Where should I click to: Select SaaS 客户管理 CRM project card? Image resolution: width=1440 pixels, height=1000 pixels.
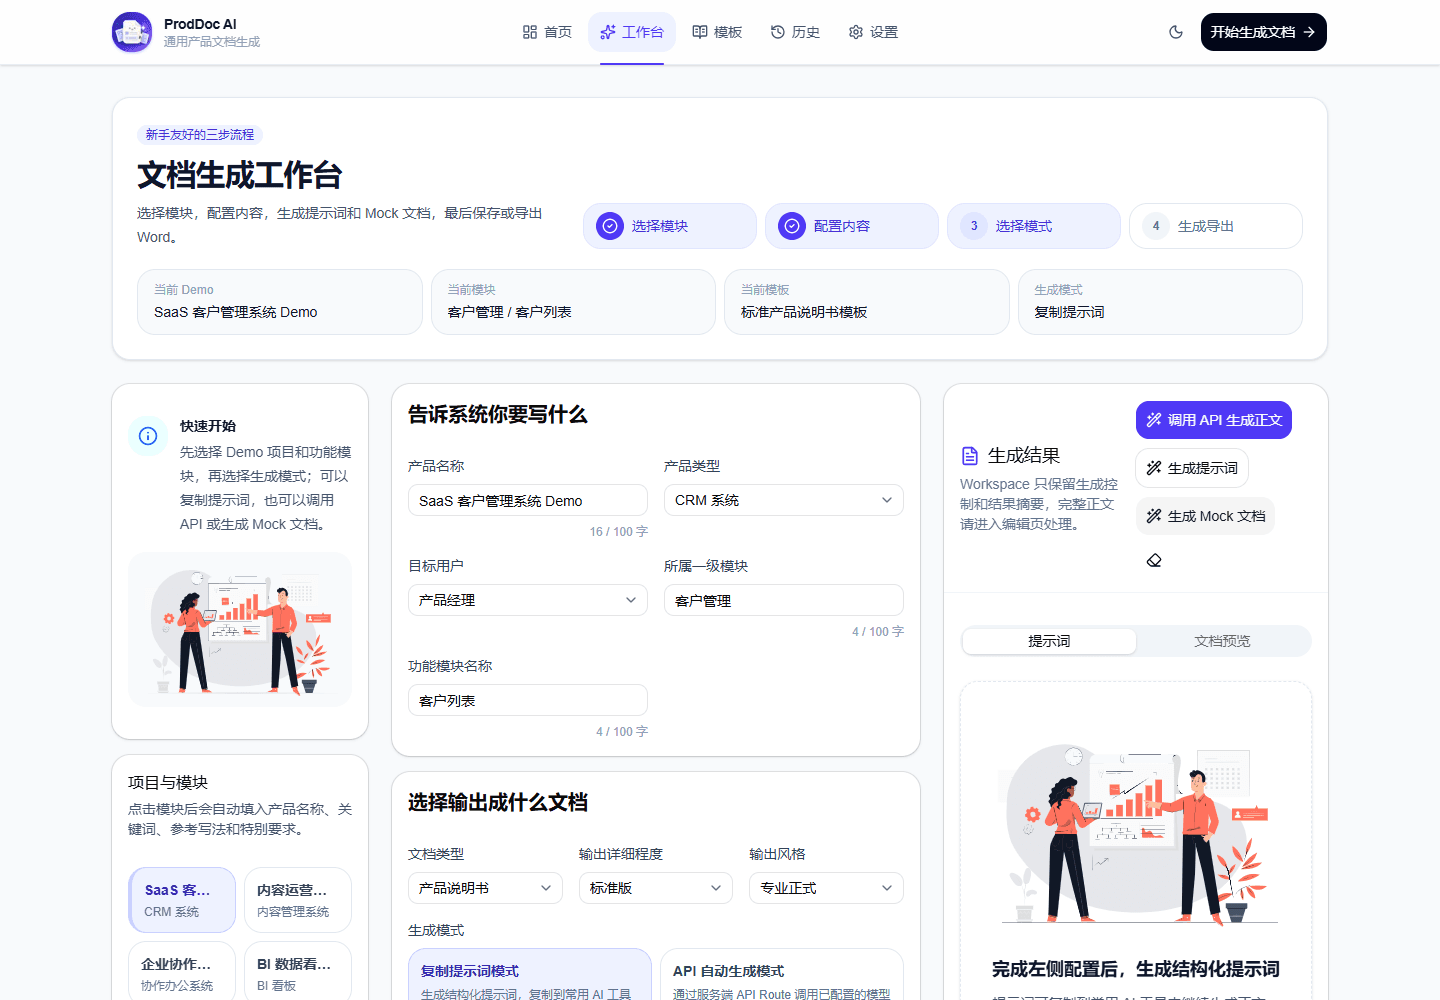[x=182, y=900]
